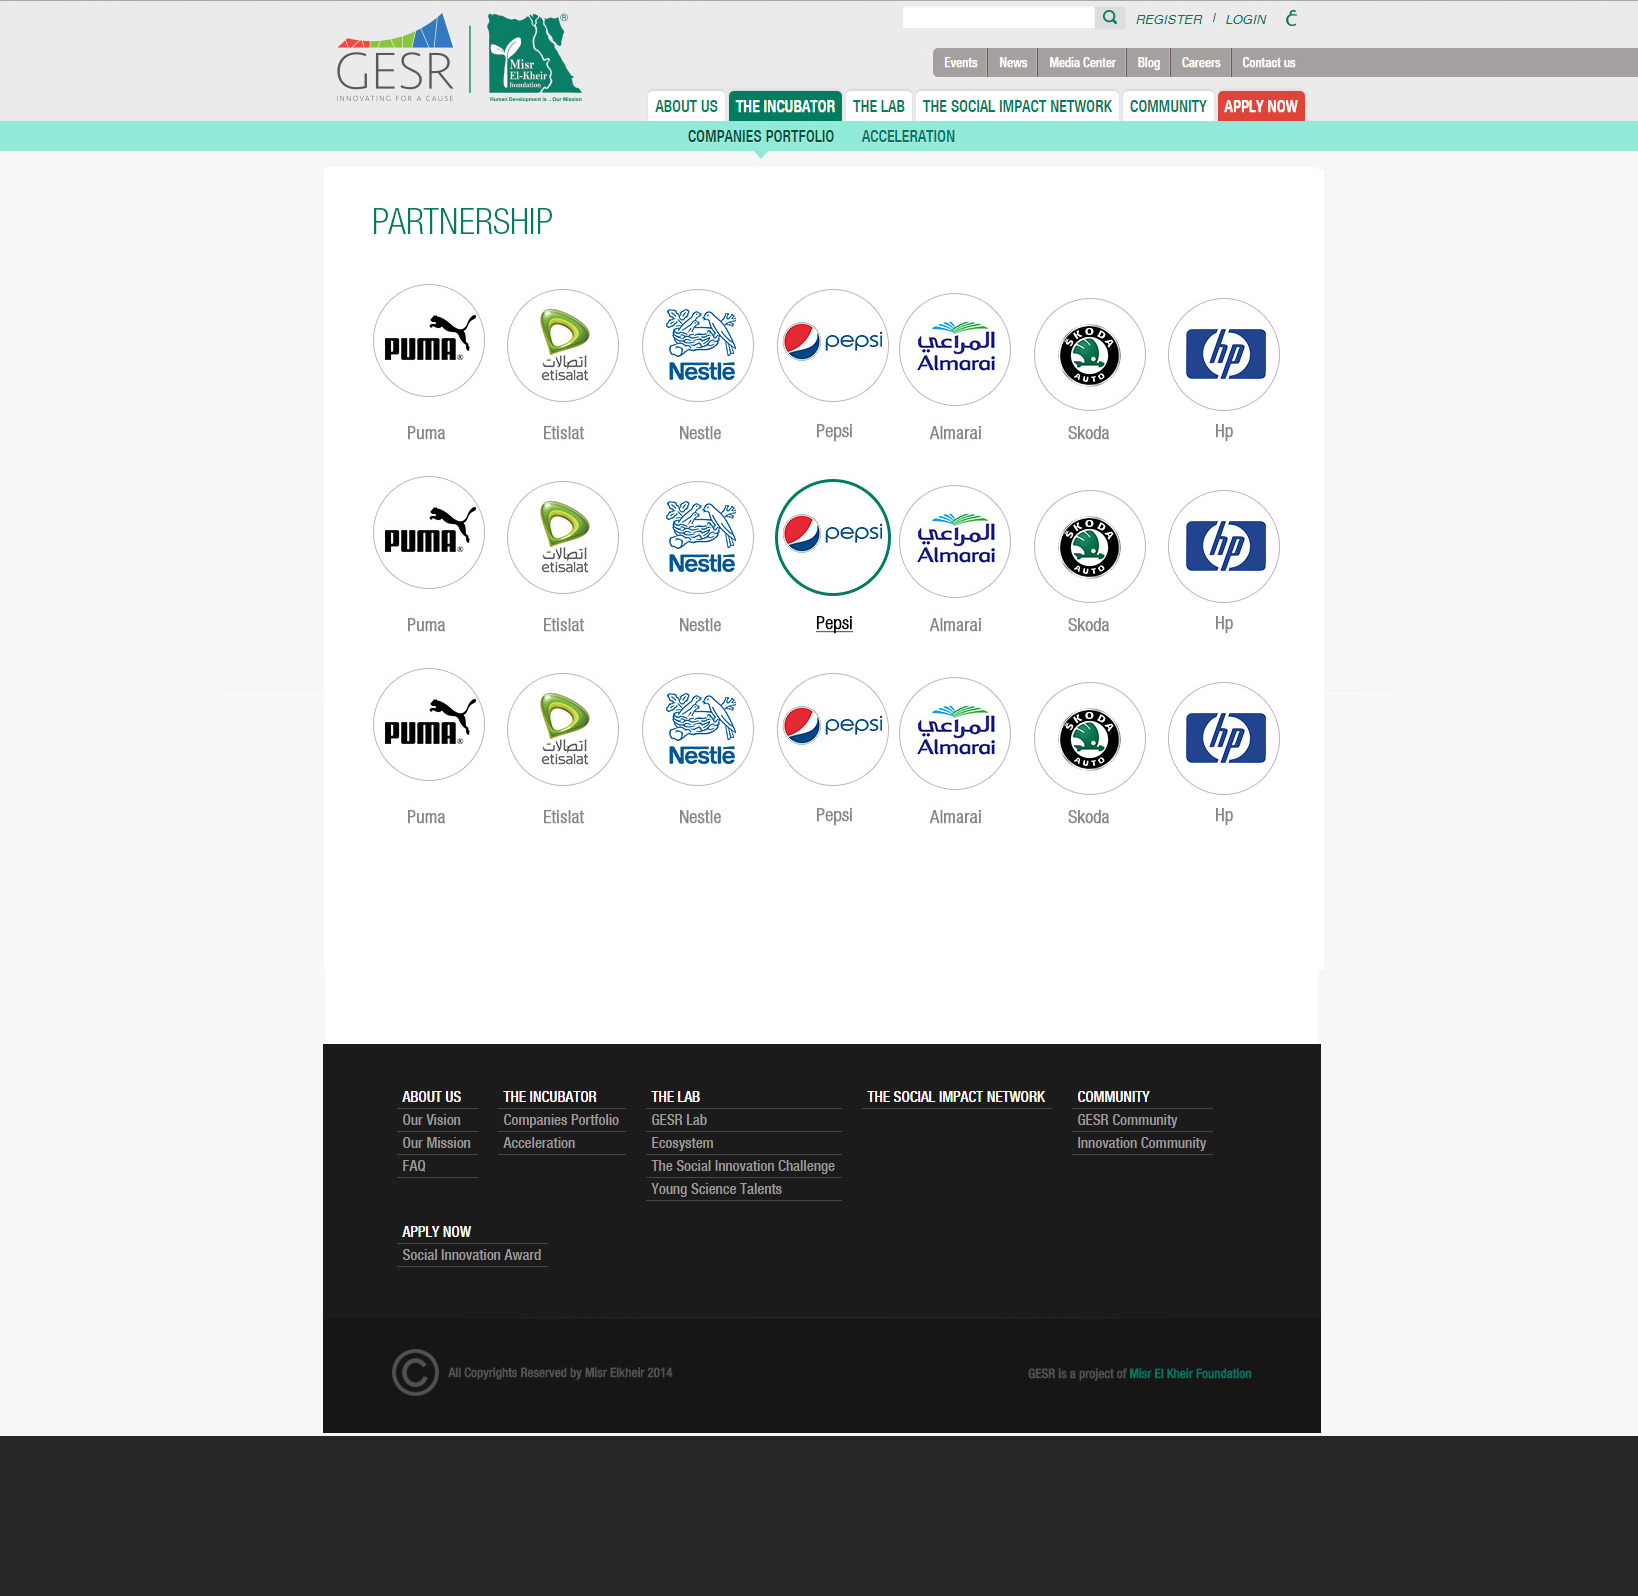This screenshot has width=1638, height=1596.
Task: Click the GESR logo in the header
Action: [395, 58]
